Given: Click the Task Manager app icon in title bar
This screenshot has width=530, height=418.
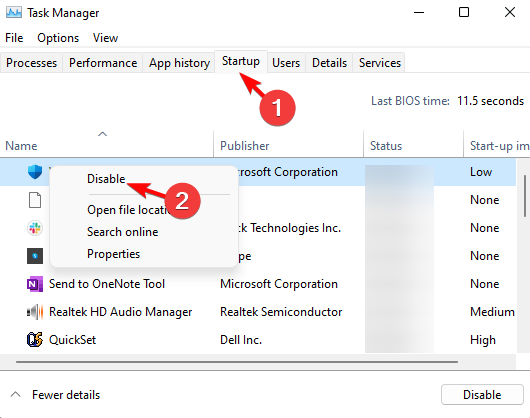Looking at the screenshot, I should tap(14, 13).
